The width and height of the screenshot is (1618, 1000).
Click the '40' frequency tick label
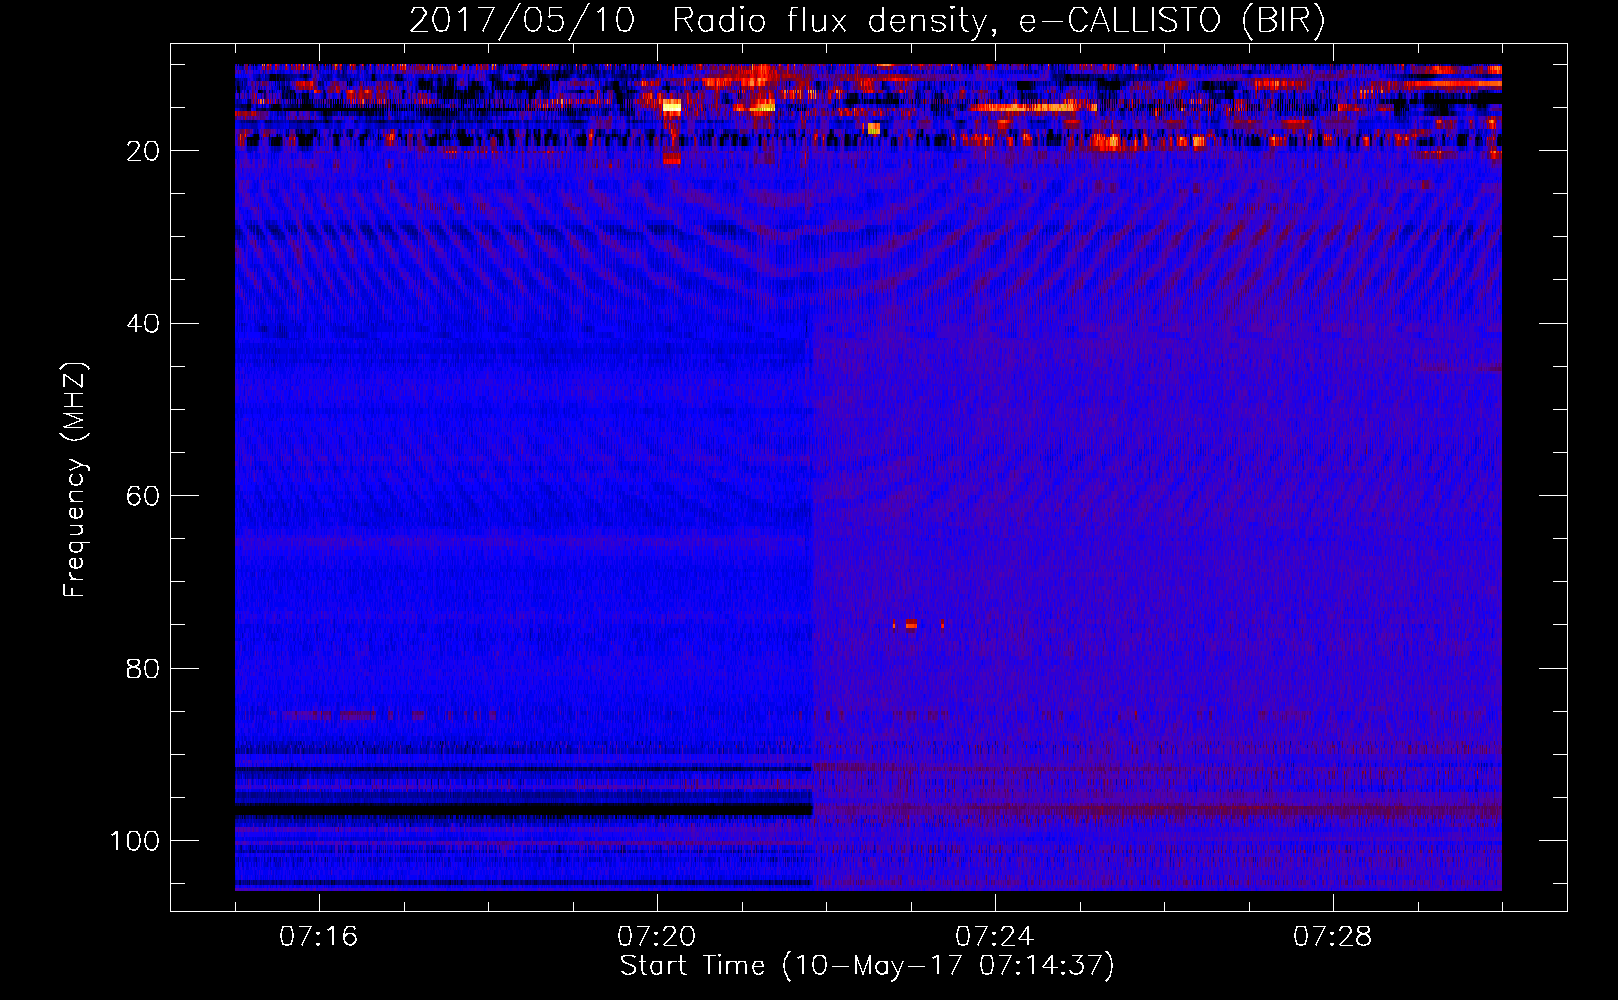coord(143,324)
